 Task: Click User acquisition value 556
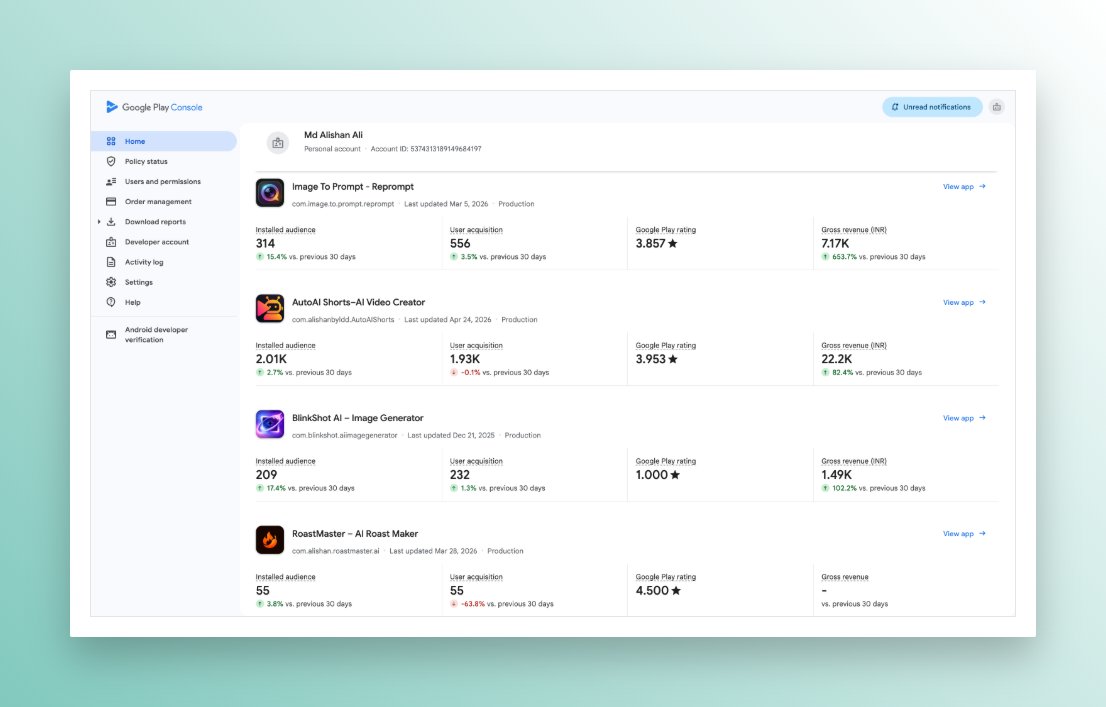(460, 243)
